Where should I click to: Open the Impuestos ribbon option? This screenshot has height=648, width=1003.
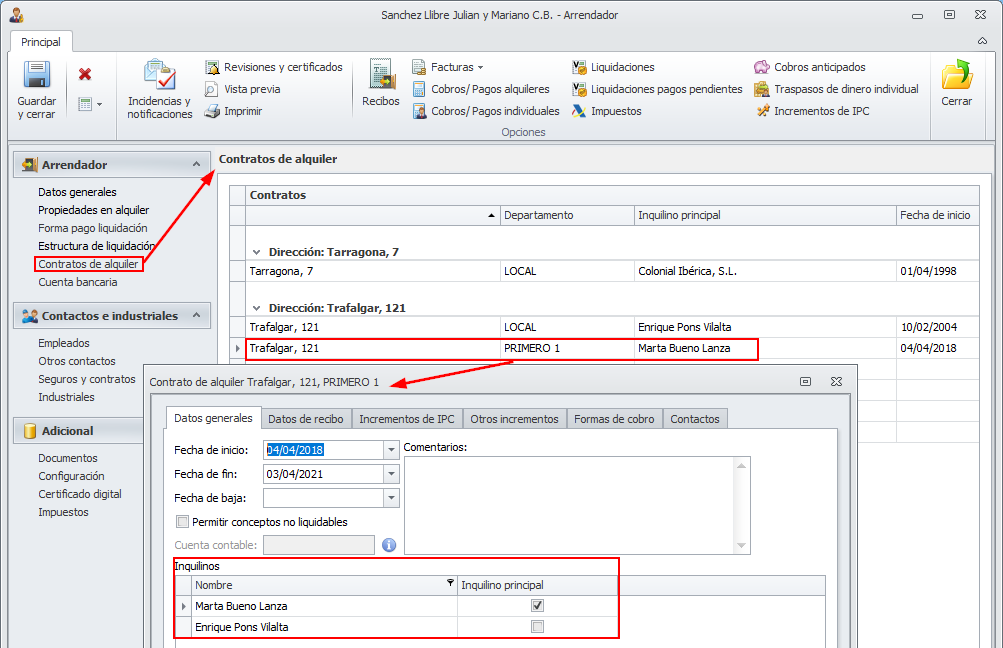point(607,111)
